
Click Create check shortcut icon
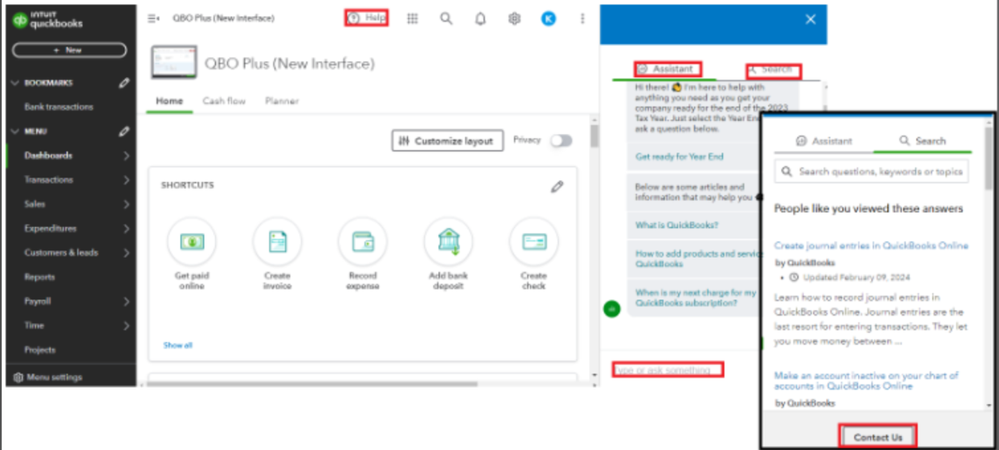pyautogui.click(x=534, y=242)
